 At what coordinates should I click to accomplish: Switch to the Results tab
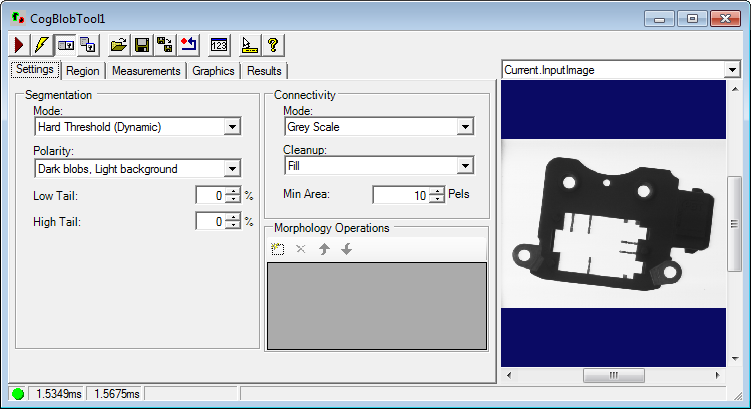coord(264,71)
